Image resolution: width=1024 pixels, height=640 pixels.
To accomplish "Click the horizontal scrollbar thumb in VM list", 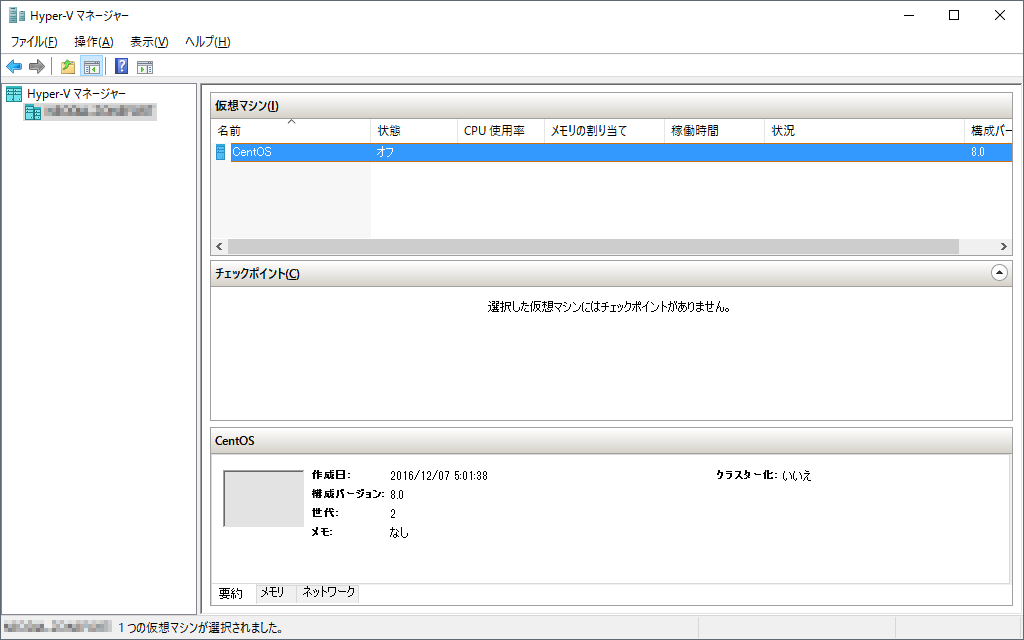I will (x=593, y=246).
